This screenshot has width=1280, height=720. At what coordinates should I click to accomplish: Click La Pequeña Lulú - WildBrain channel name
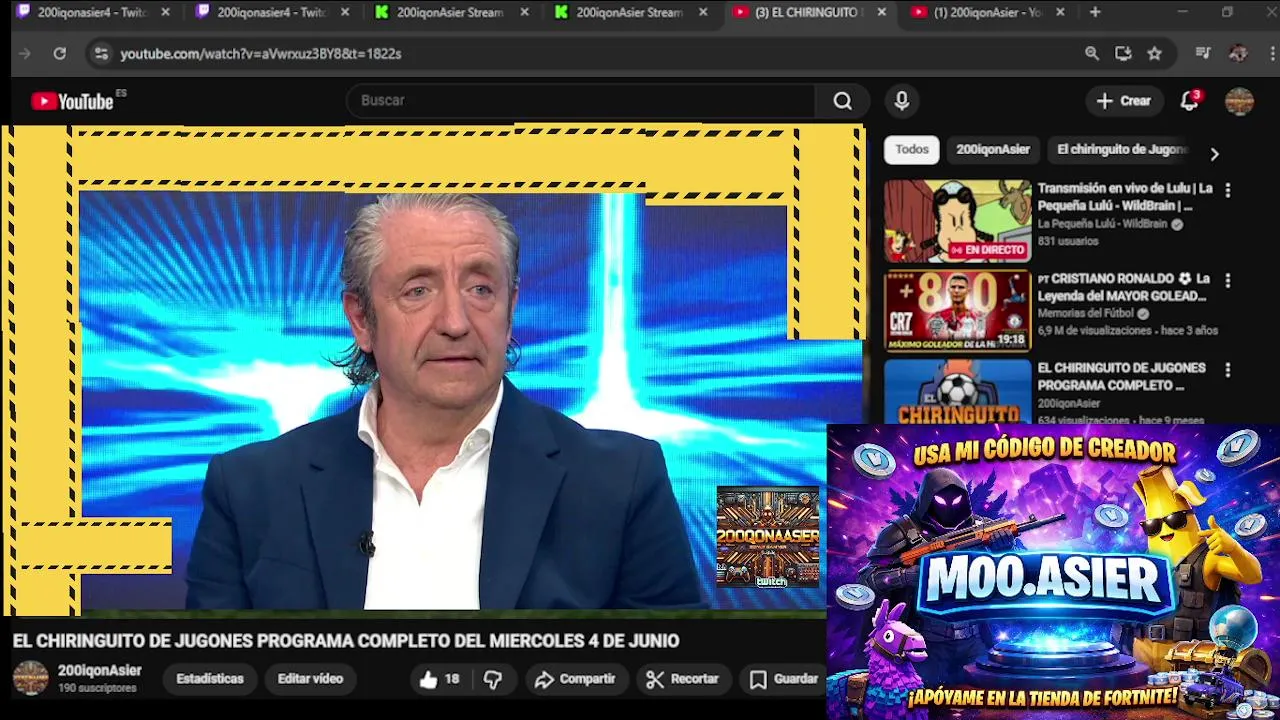click(1102, 225)
